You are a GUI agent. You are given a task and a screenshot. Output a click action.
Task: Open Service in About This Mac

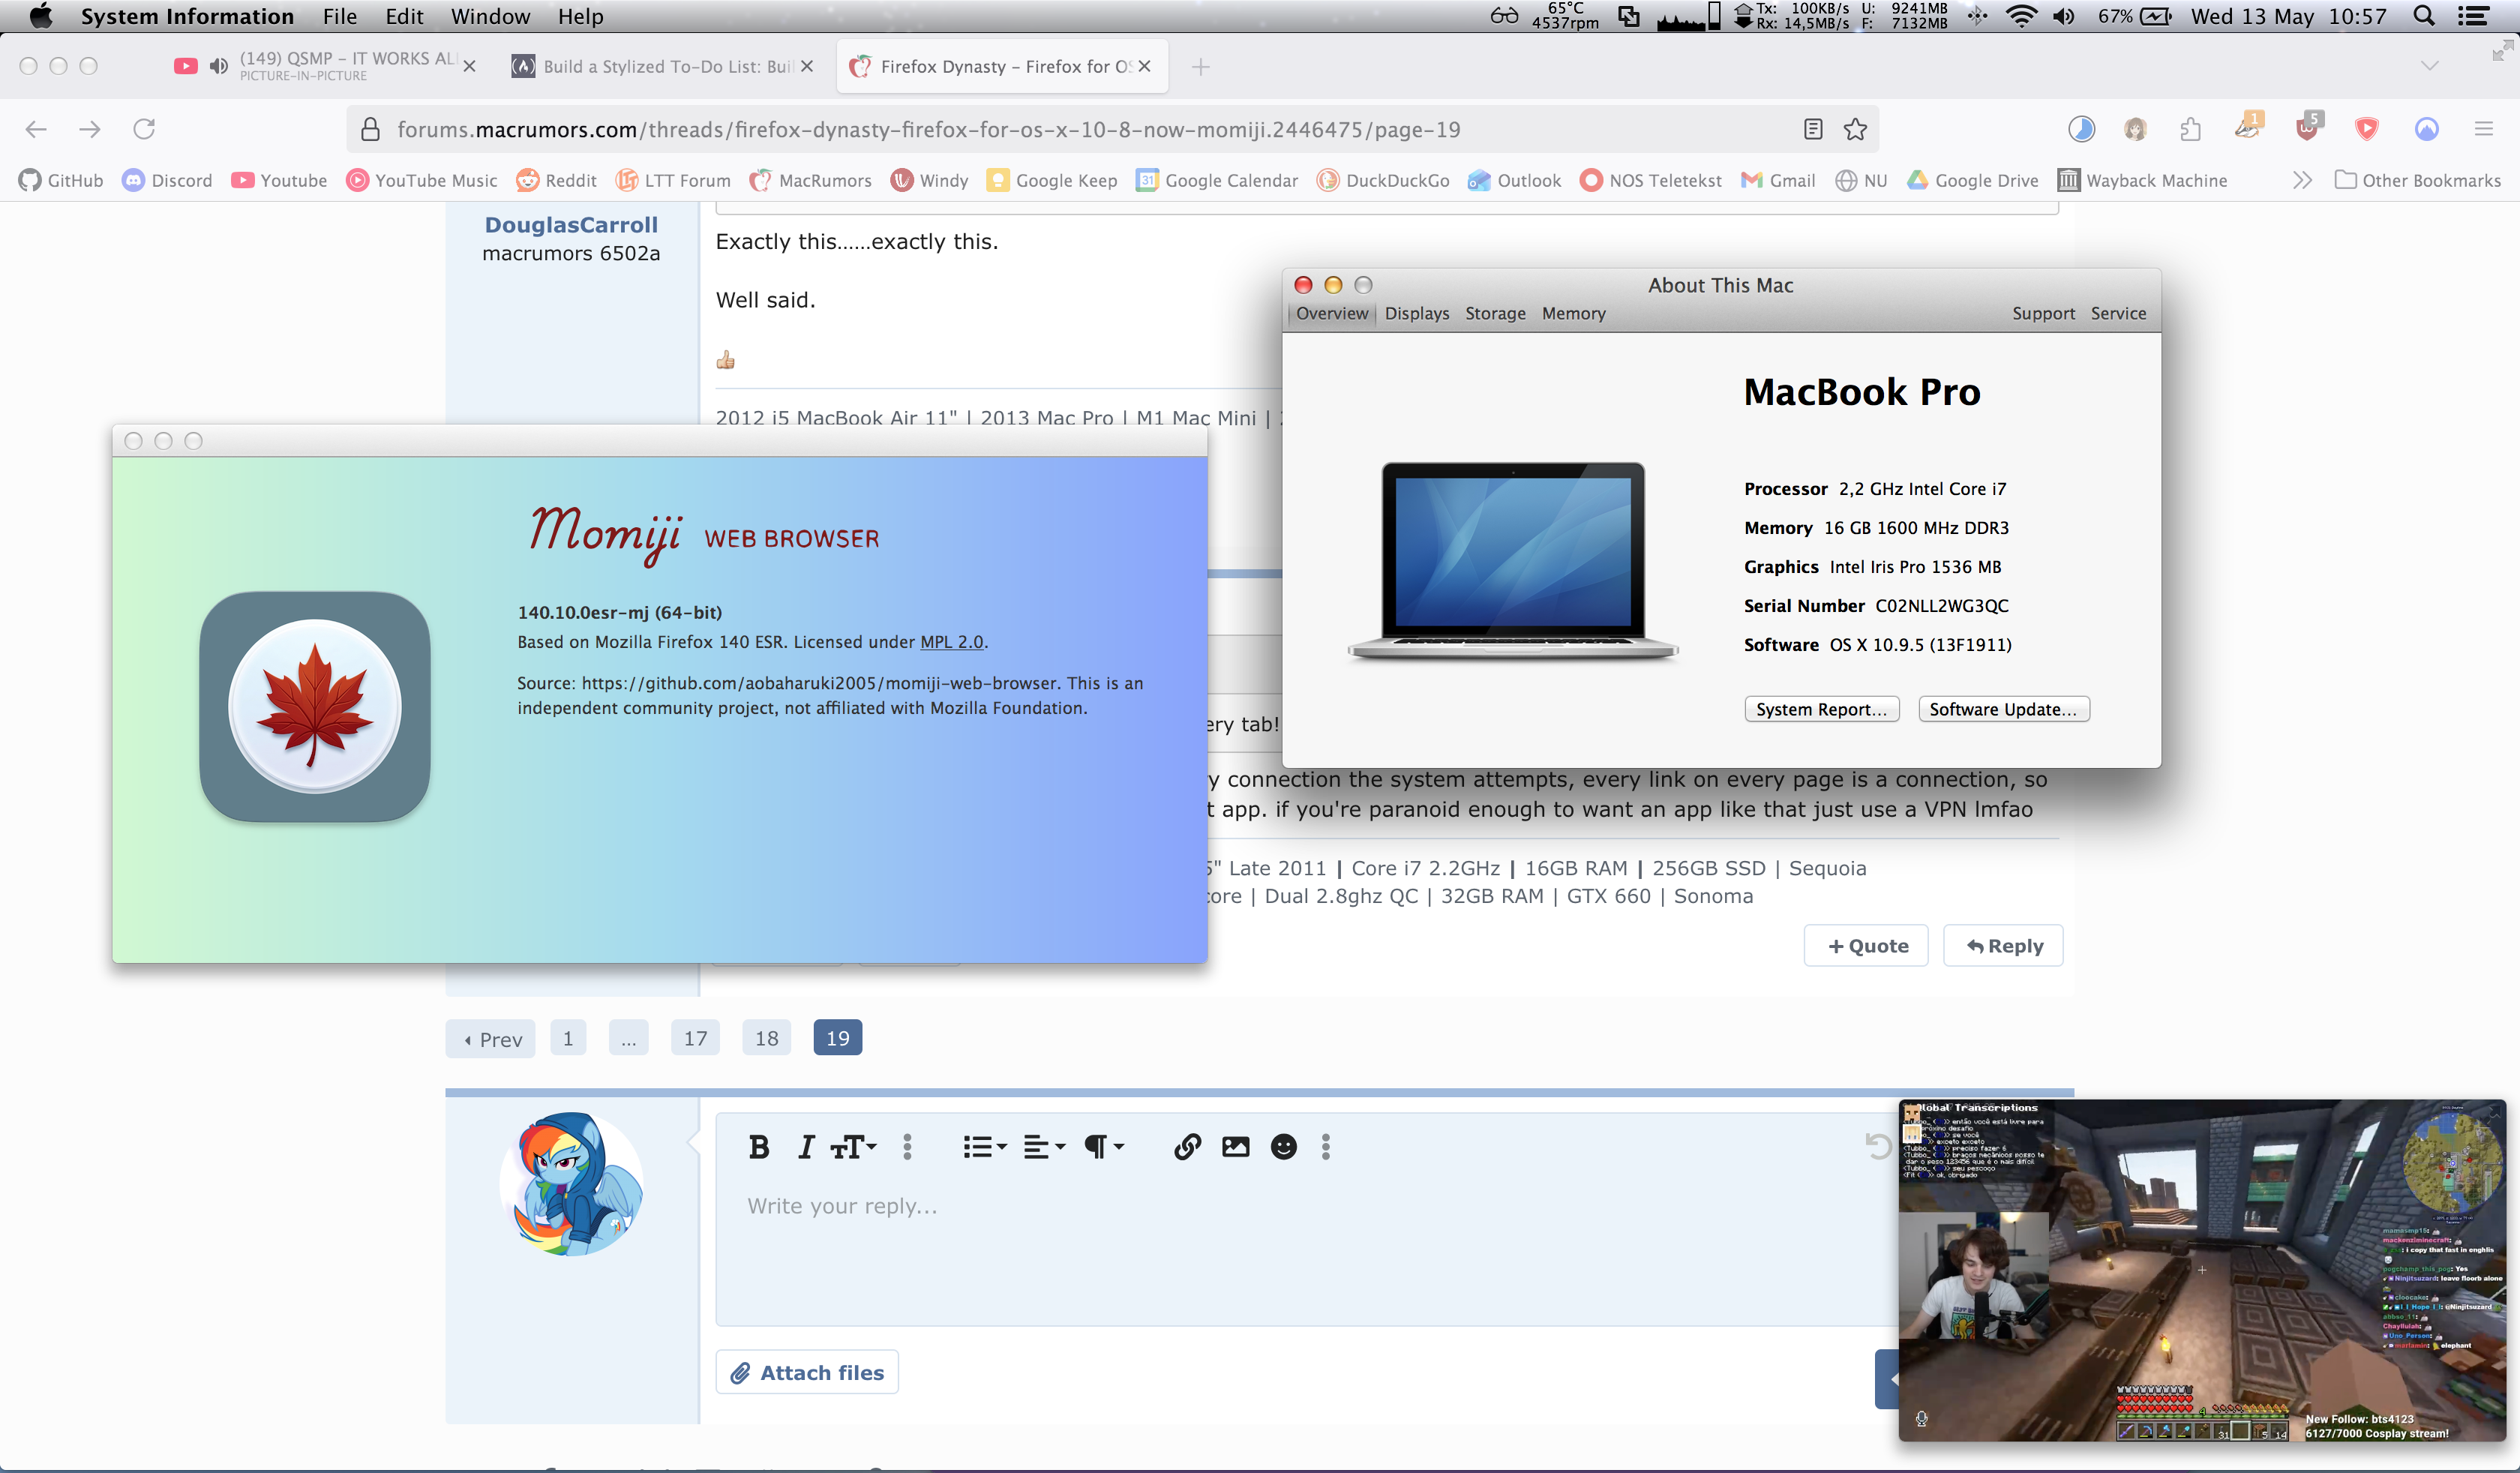coord(2118,313)
